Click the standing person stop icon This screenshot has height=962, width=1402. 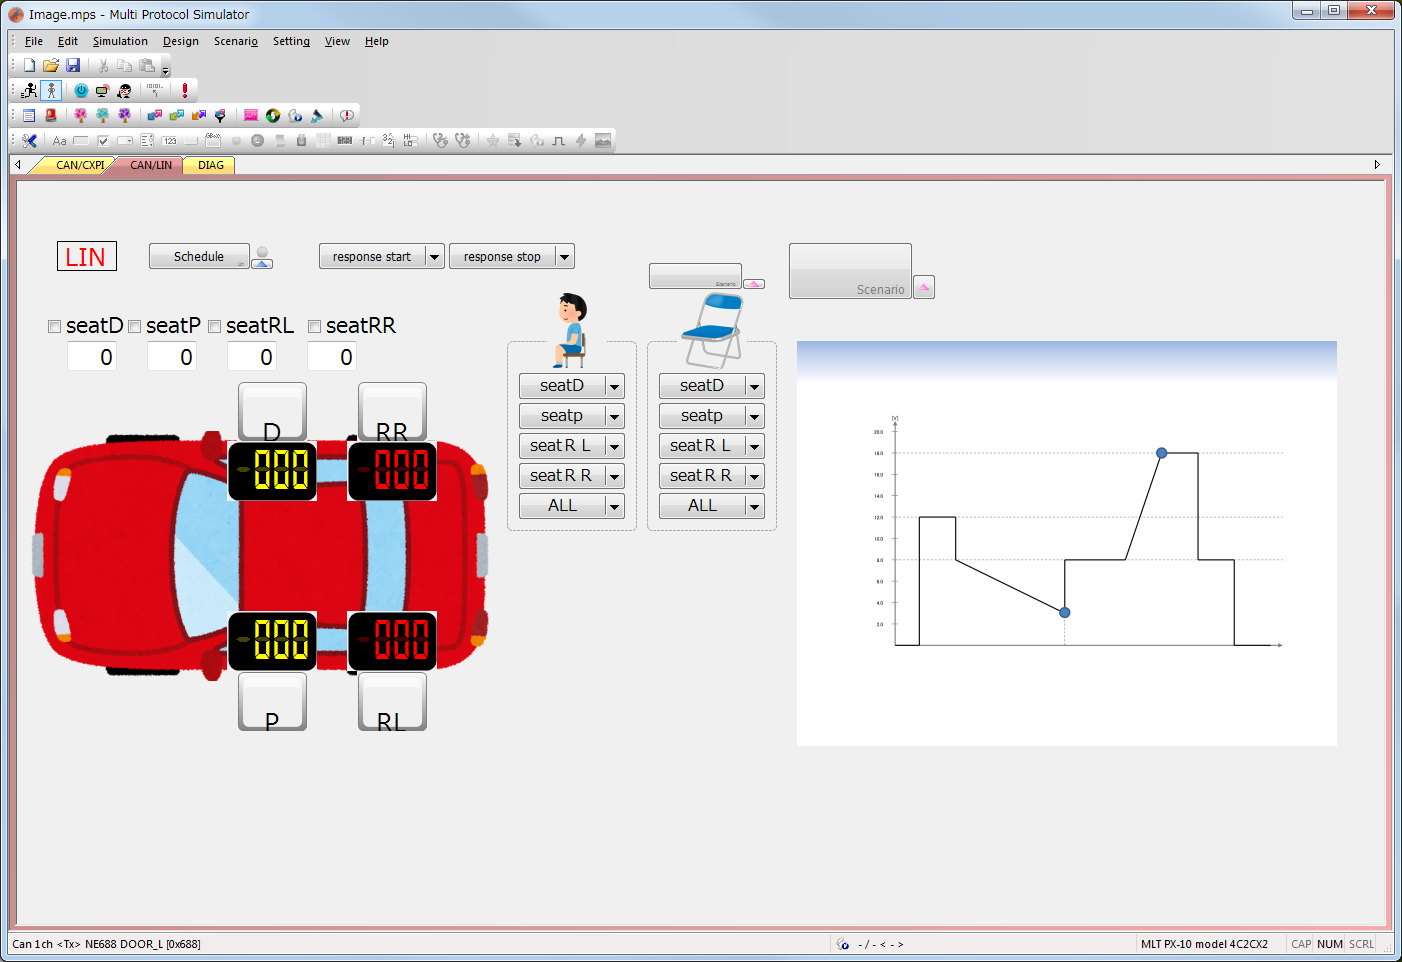point(51,90)
